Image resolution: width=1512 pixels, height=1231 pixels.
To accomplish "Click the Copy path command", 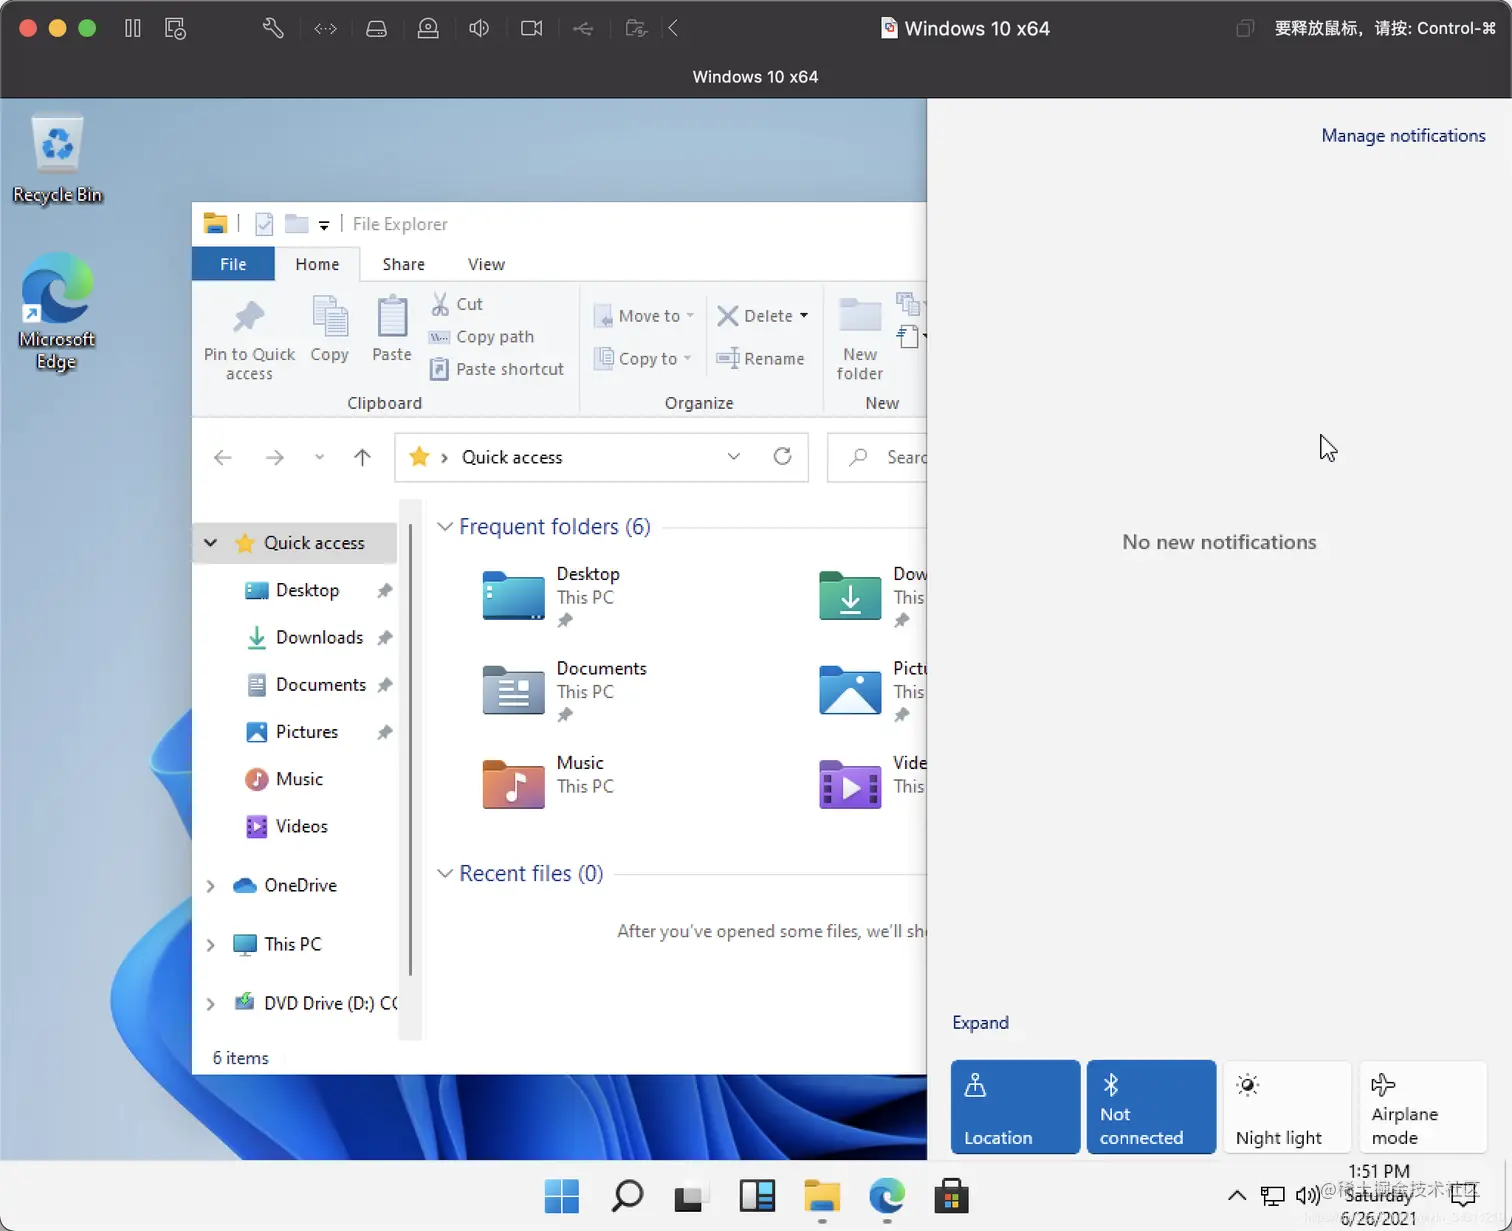I will (481, 337).
